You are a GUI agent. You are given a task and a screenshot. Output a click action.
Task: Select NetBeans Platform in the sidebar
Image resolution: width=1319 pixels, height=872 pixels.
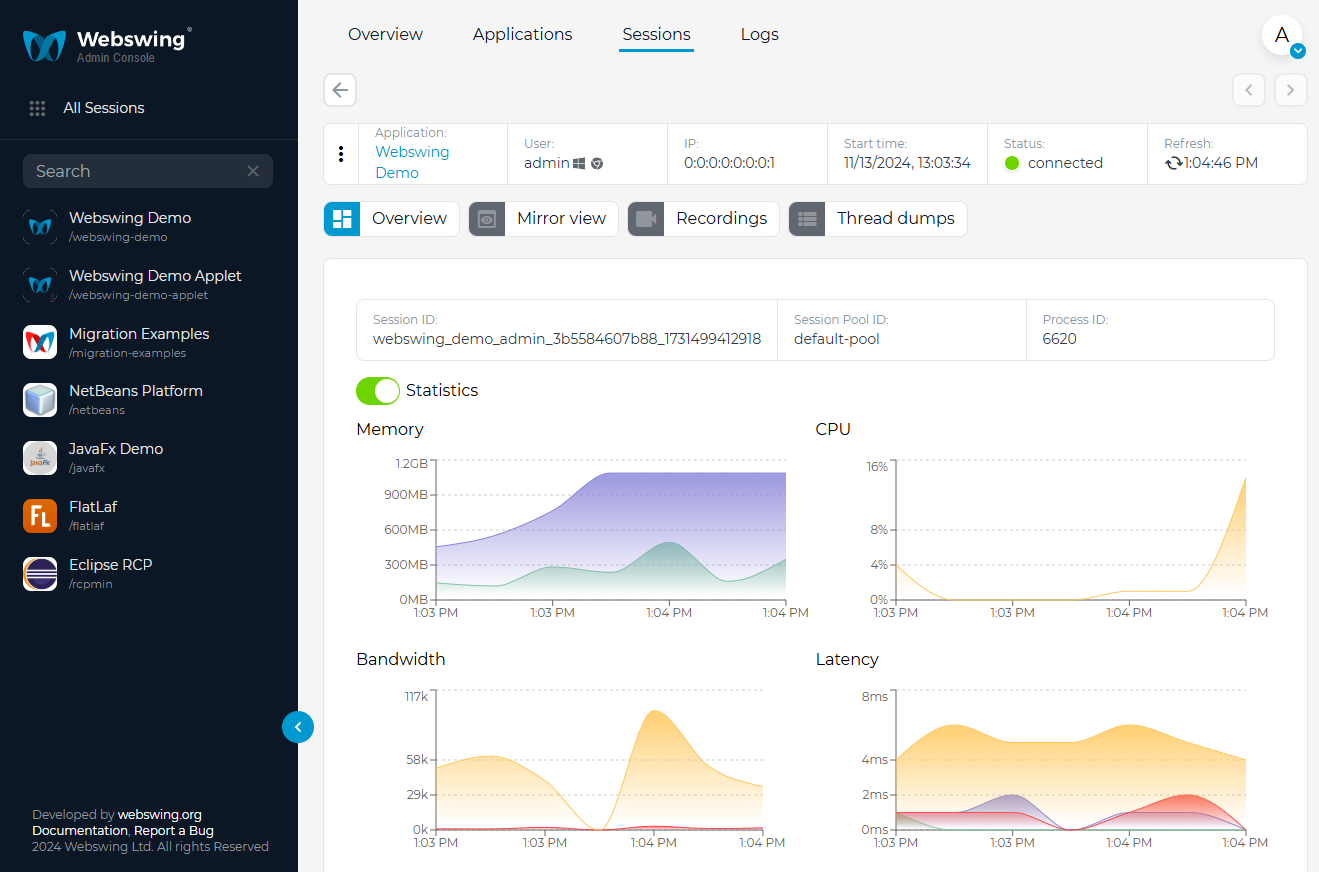(x=149, y=400)
